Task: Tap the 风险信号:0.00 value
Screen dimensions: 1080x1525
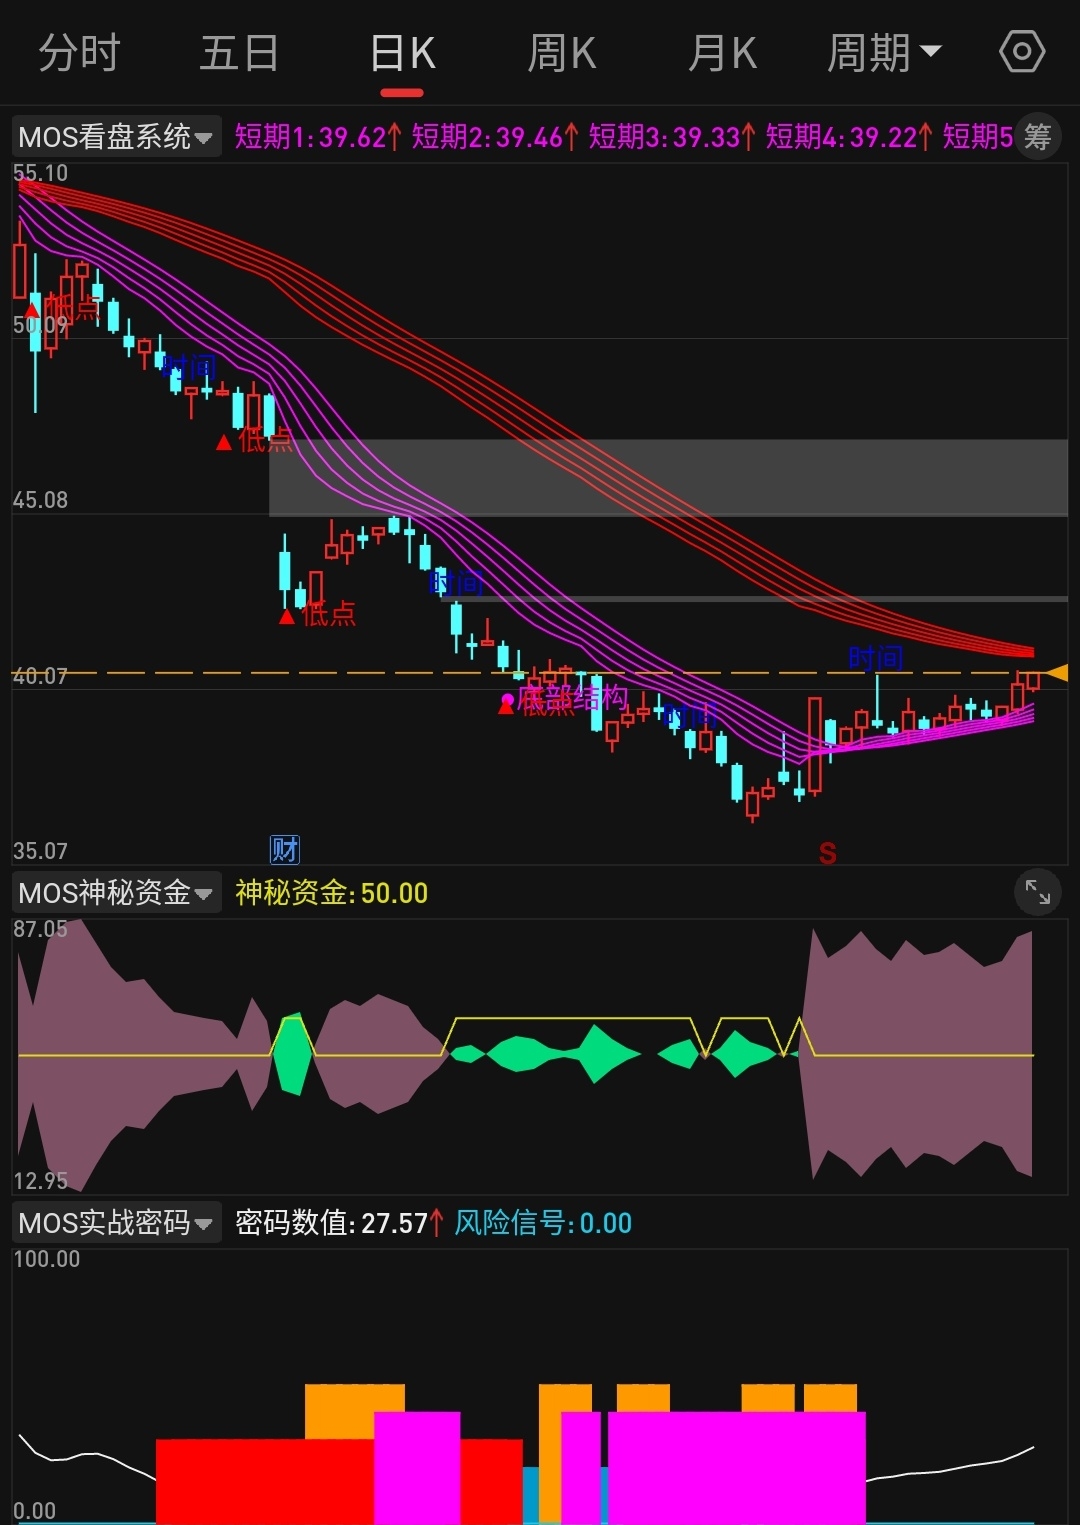Action: 543,1223
